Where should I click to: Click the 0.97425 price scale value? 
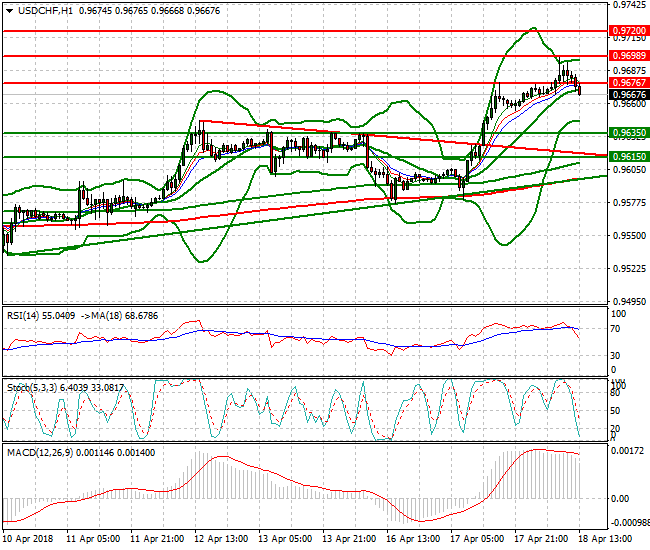[629, 5]
